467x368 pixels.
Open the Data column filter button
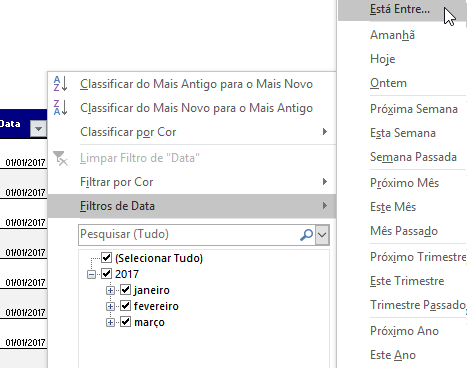[38, 128]
